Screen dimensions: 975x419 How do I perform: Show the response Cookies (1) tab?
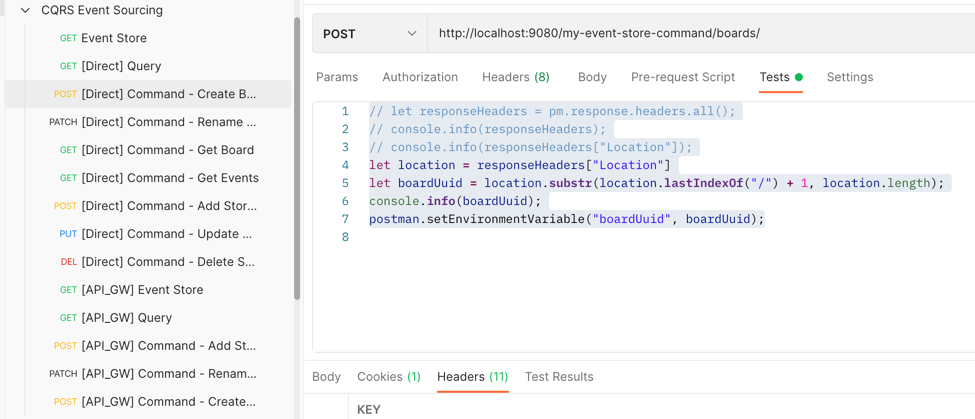click(x=388, y=377)
